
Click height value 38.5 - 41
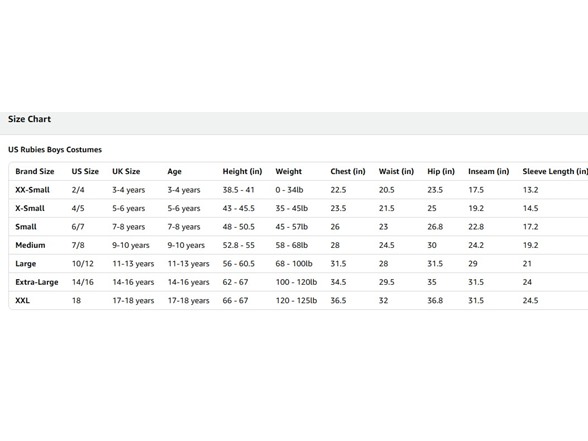coord(238,190)
